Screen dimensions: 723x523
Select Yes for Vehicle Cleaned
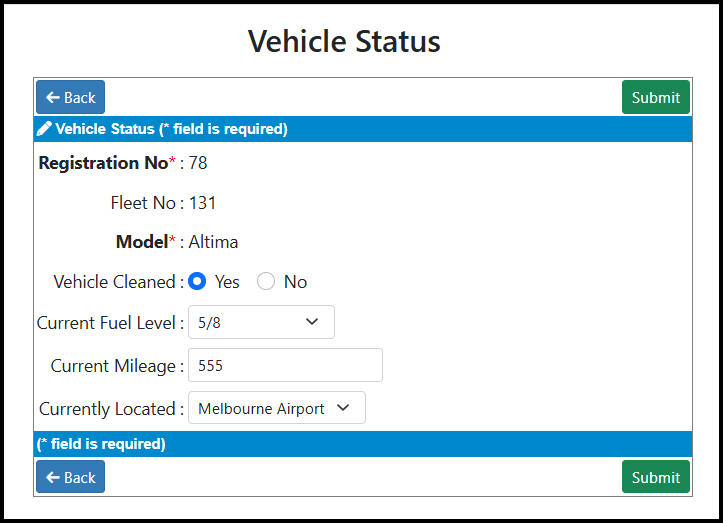(x=197, y=281)
